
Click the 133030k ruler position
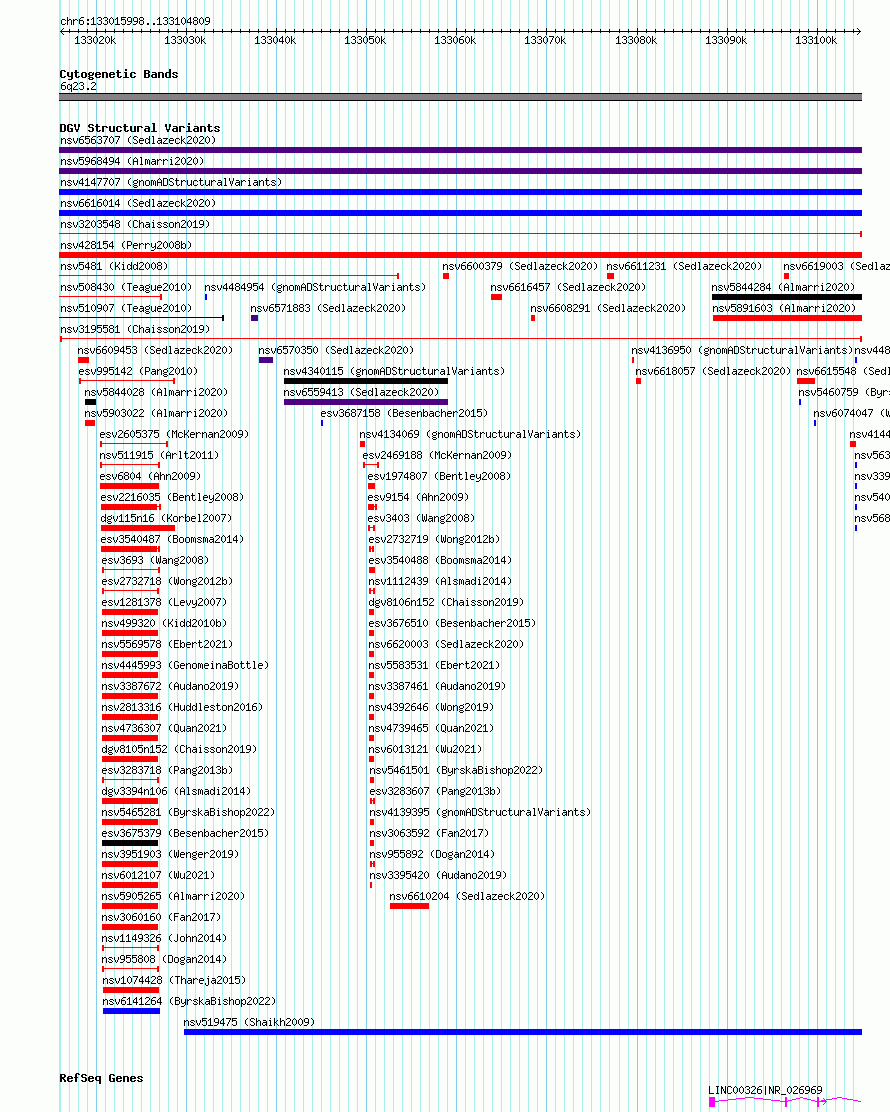[185, 40]
